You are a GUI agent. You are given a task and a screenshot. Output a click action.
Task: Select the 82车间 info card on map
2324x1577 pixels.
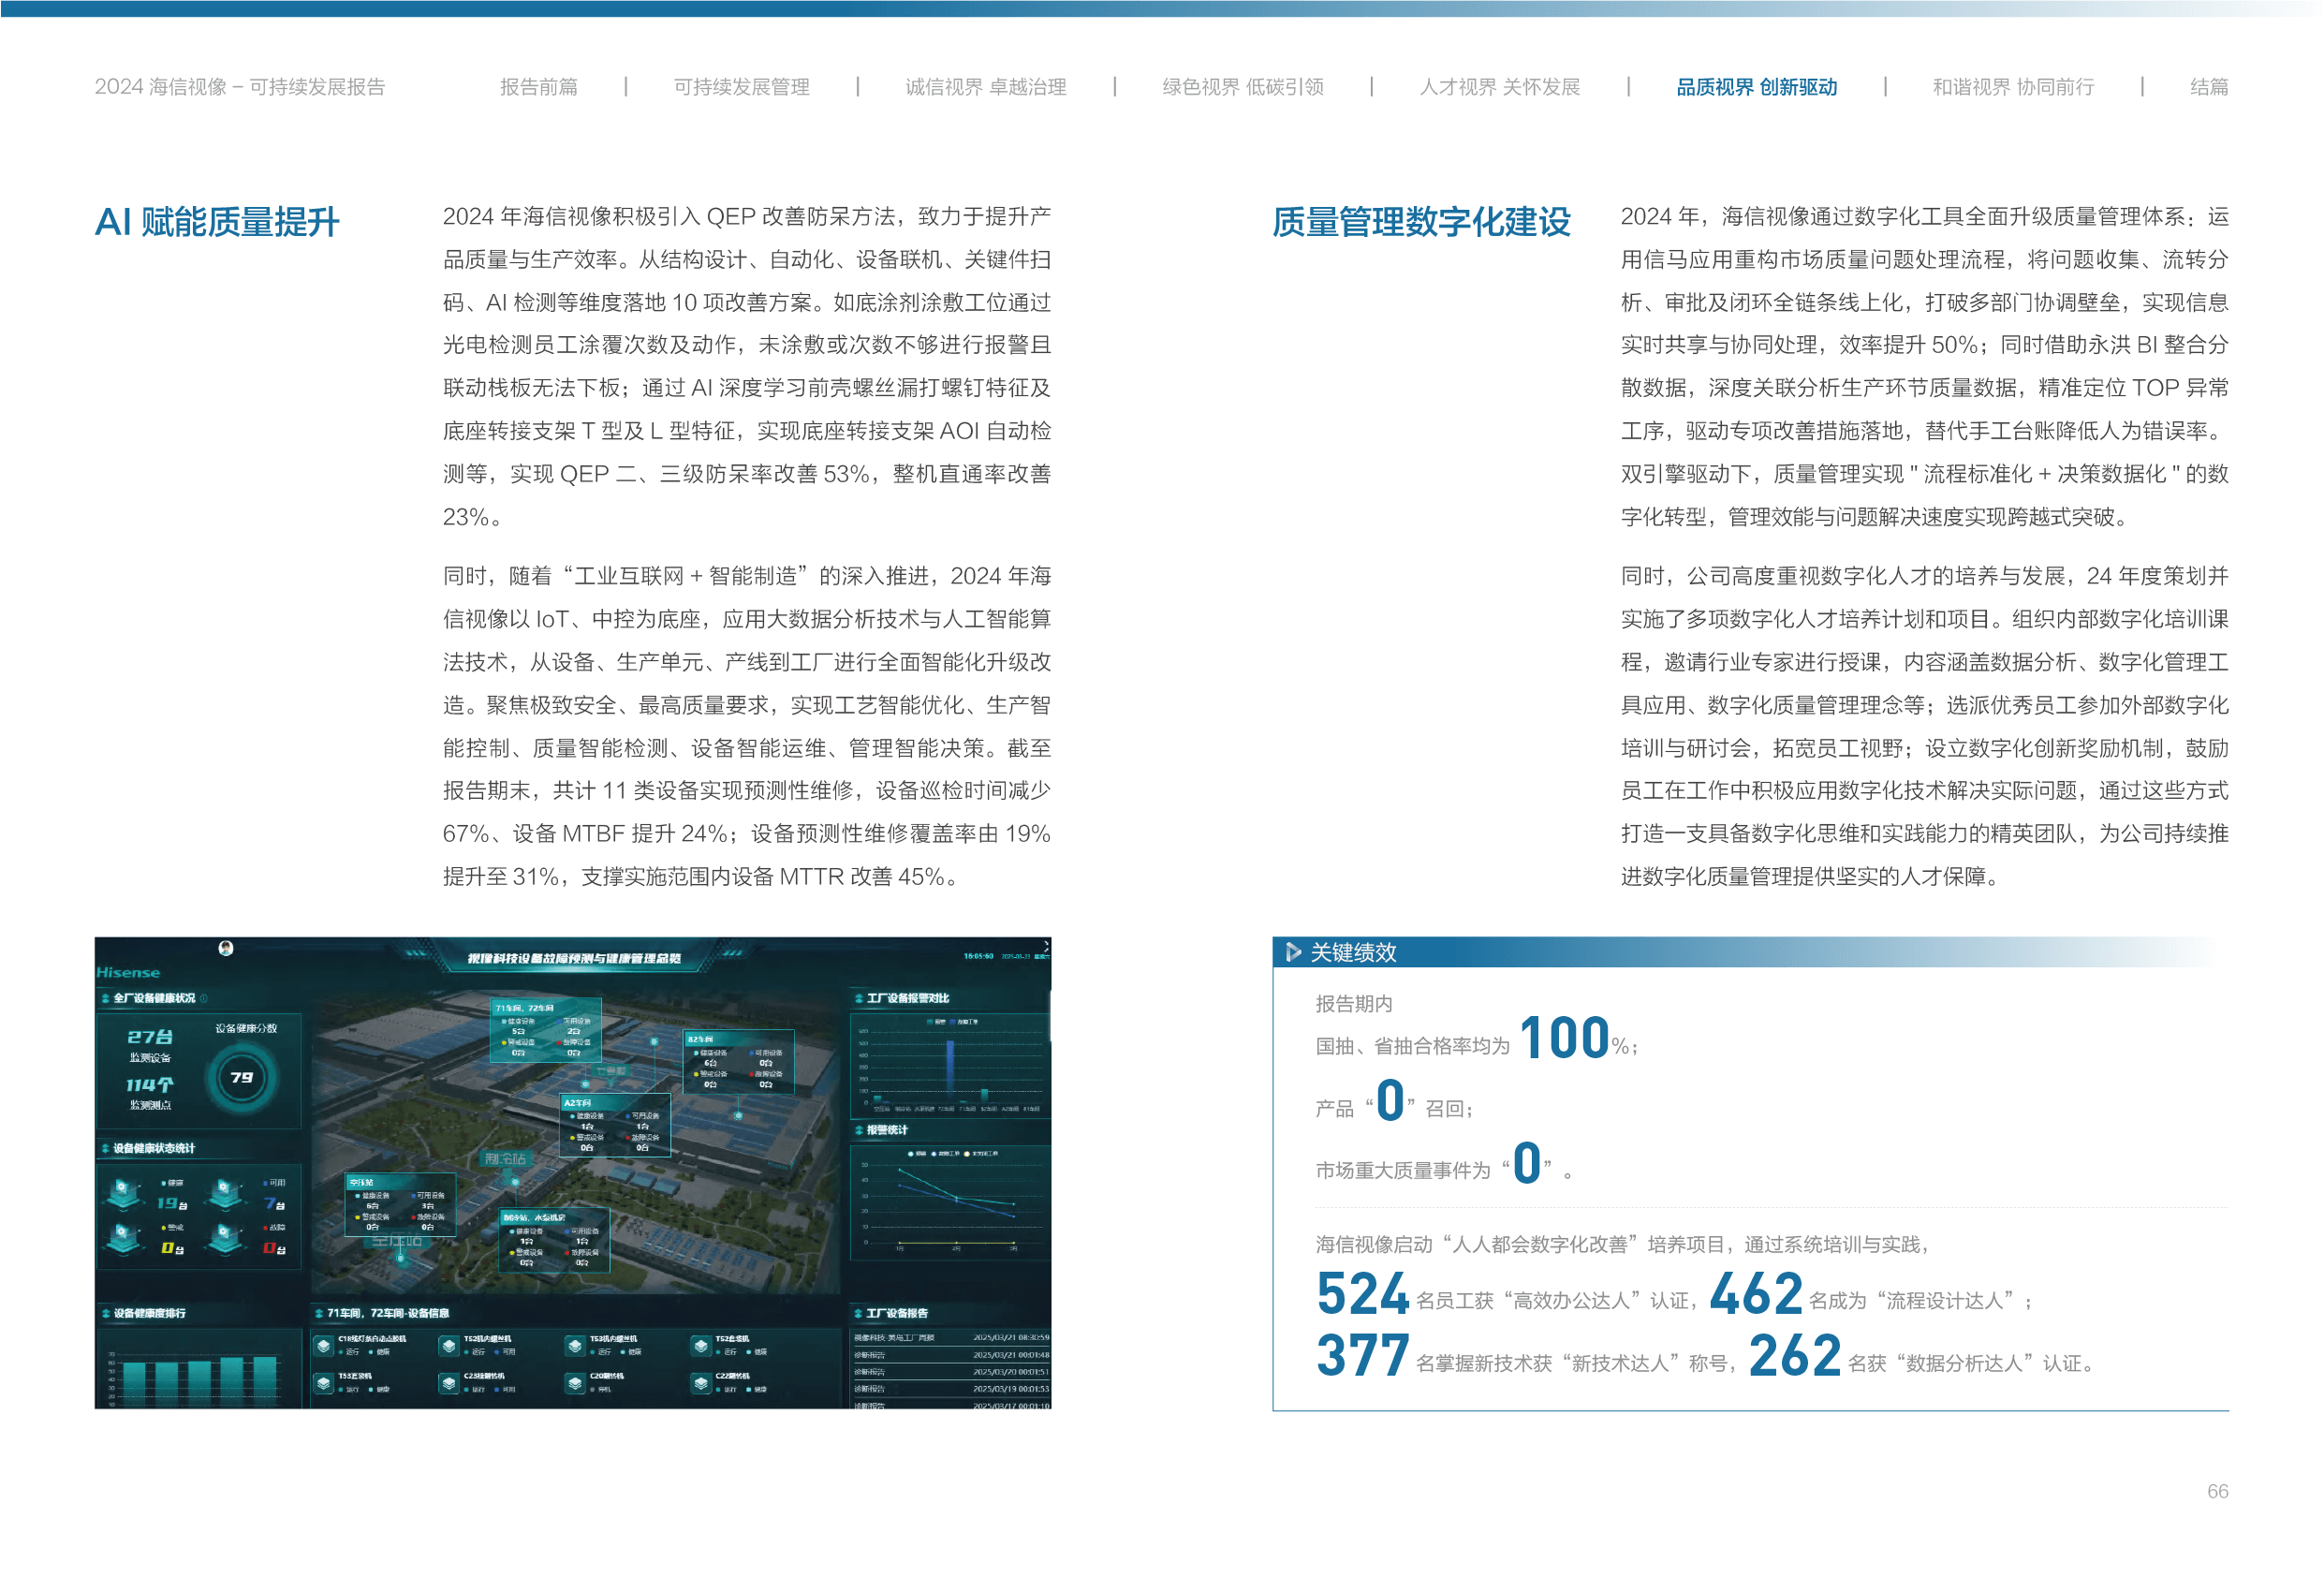click(x=738, y=1062)
